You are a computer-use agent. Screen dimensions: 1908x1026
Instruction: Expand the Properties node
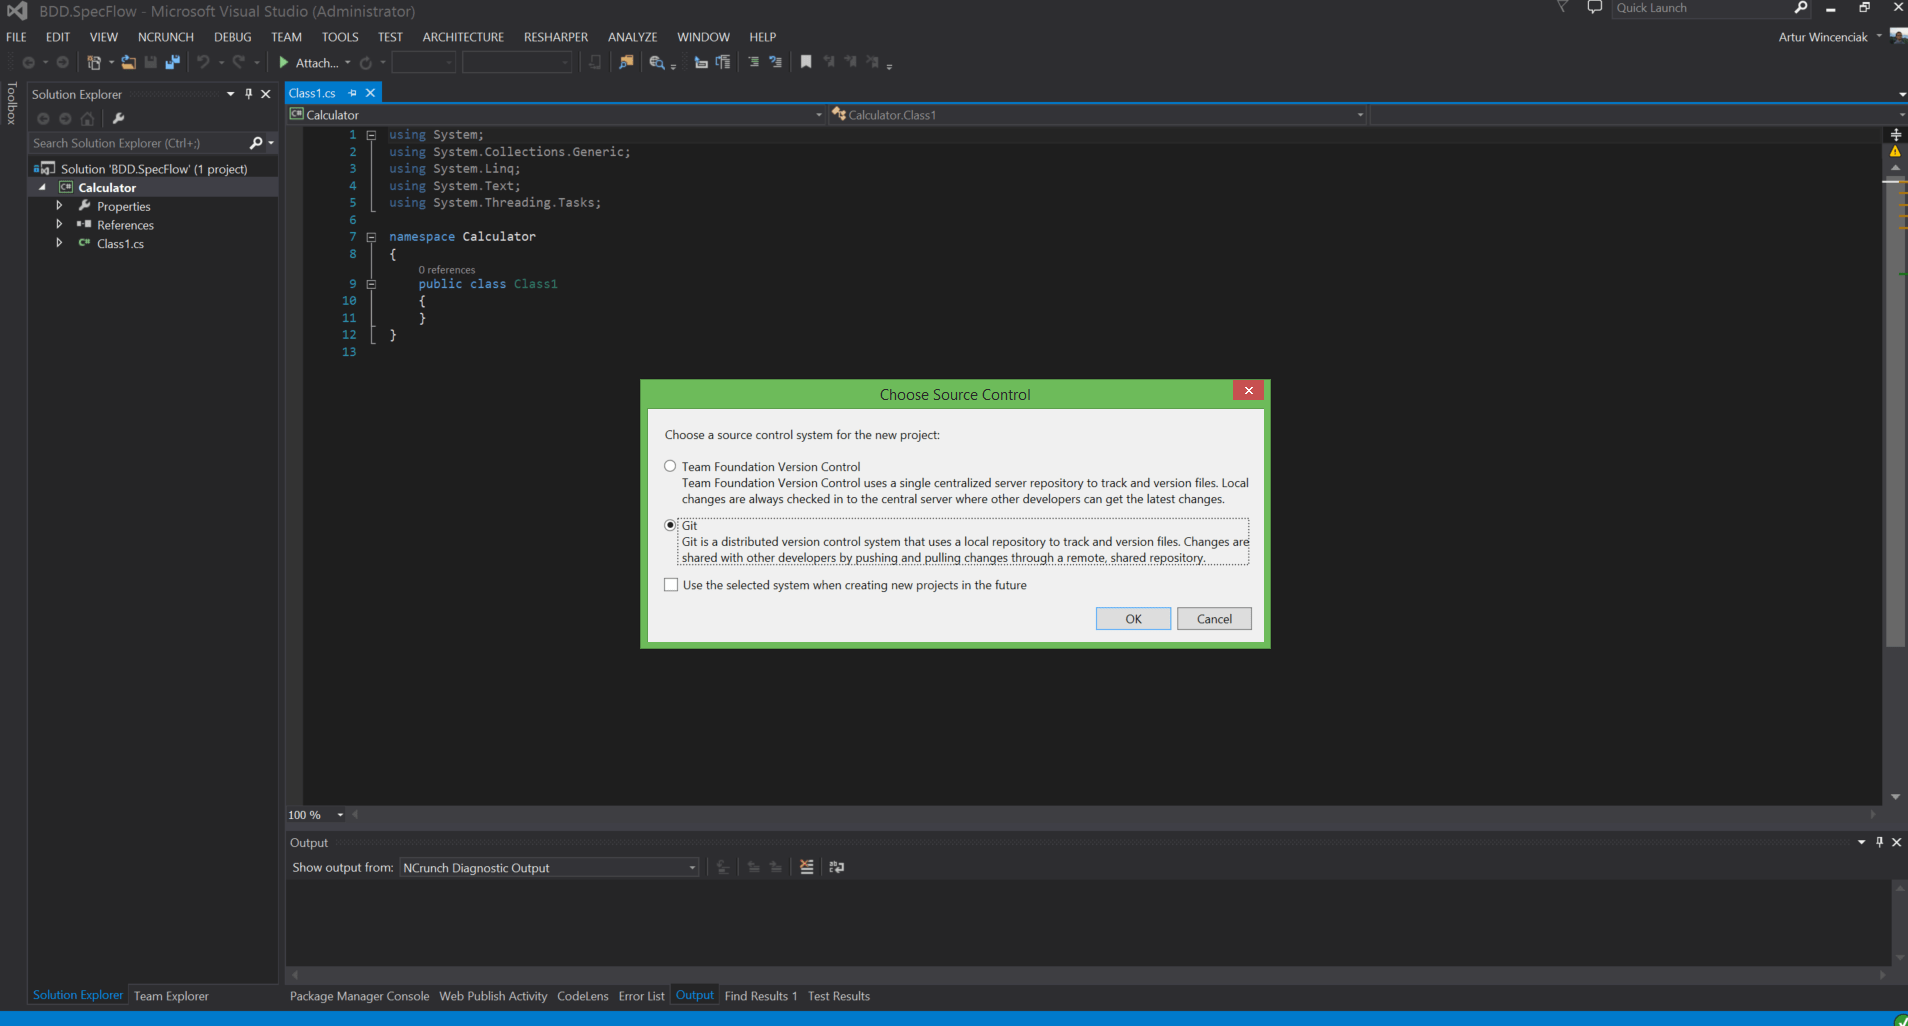click(59, 206)
